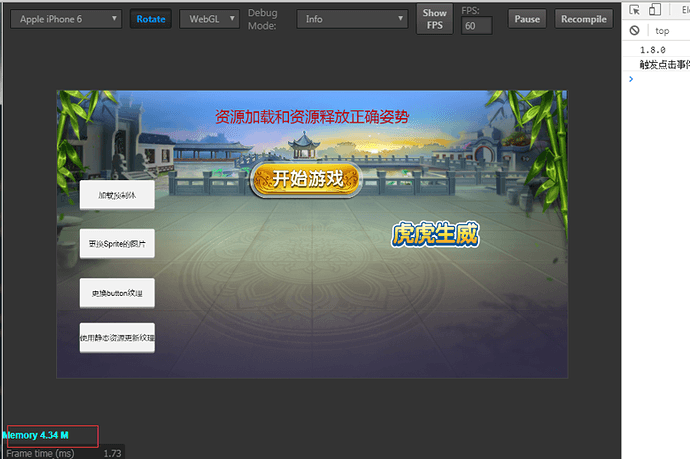
Task: Click the console prompt arrow
Action: (x=631, y=79)
